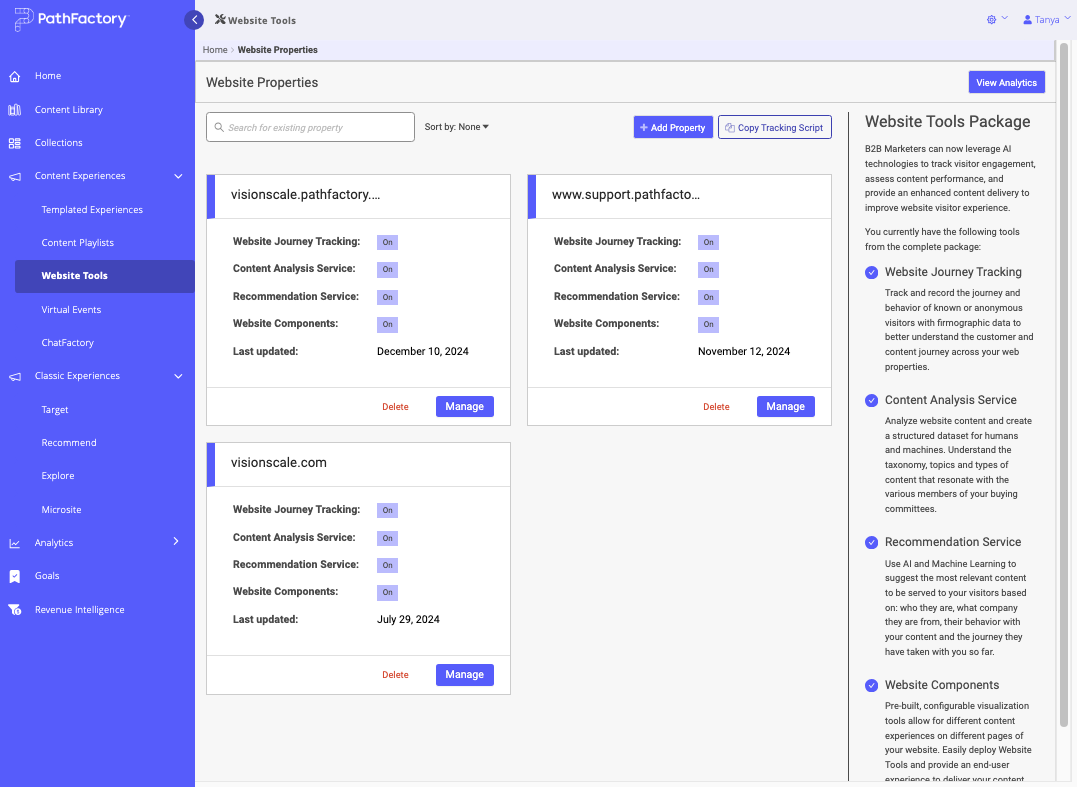The image size is (1077, 787).
Task: Click the PathFactory logo
Action: 70,19
